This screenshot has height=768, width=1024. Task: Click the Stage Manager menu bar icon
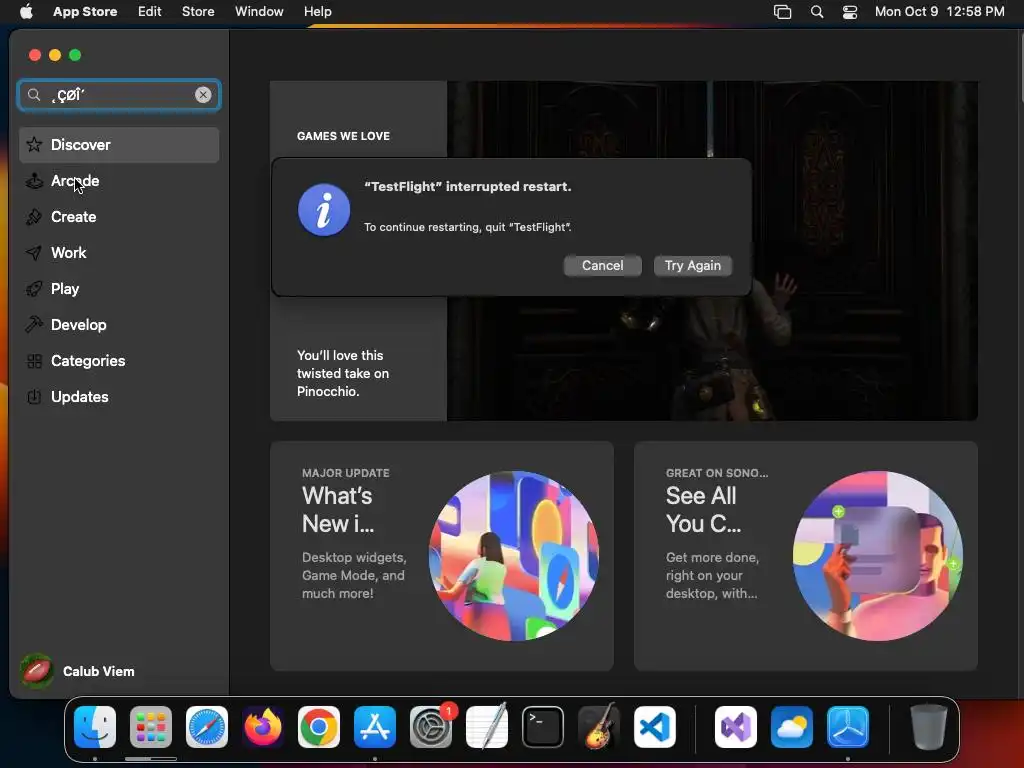pos(782,12)
